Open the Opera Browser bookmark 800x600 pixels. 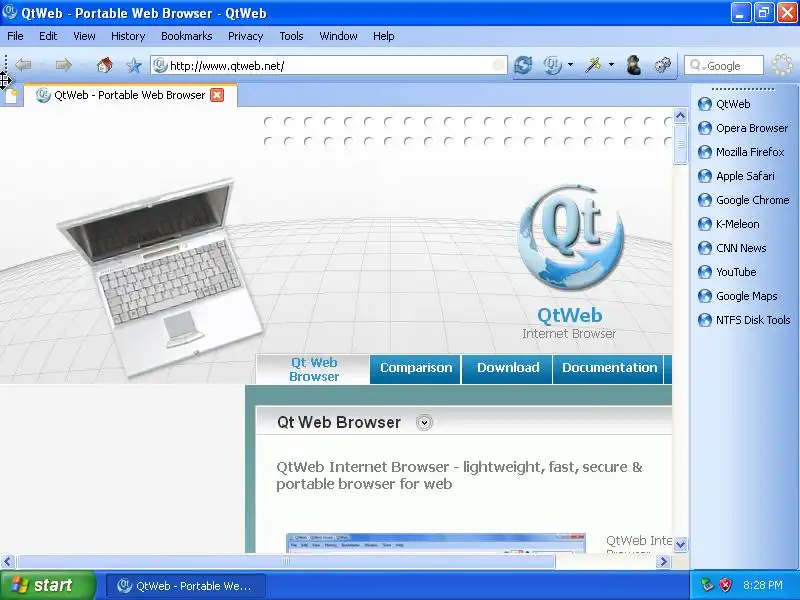click(743, 128)
